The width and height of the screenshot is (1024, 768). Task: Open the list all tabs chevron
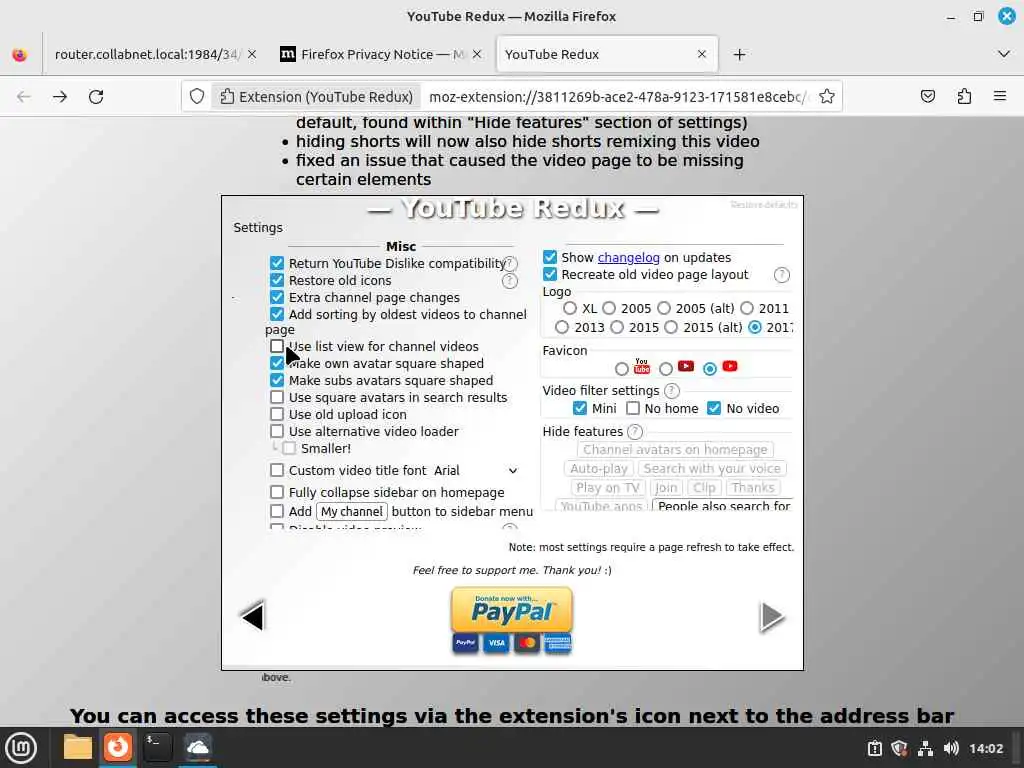(1004, 54)
